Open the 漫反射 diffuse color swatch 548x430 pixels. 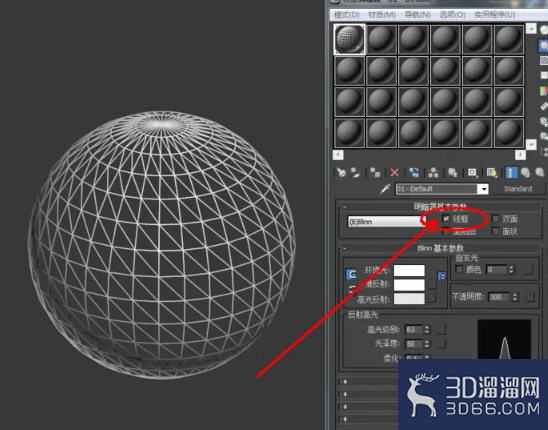(x=409, y=285)
